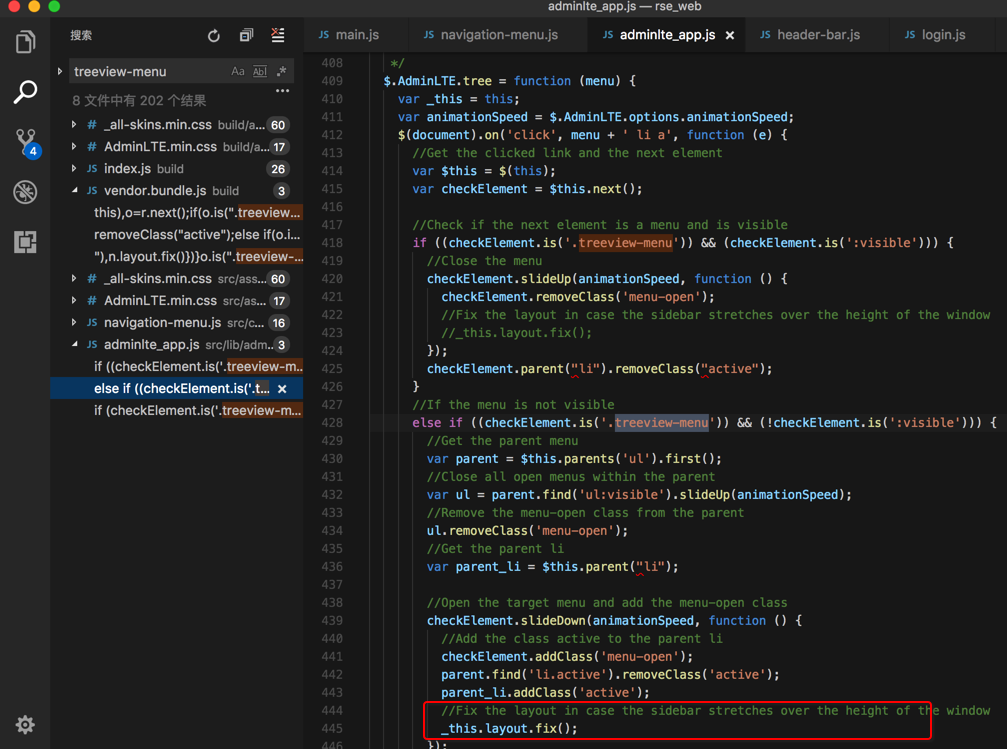This screenshot has height=749, width=1007.
Task: Switch to the header-bar.js tab
Action: coord(817,35)
